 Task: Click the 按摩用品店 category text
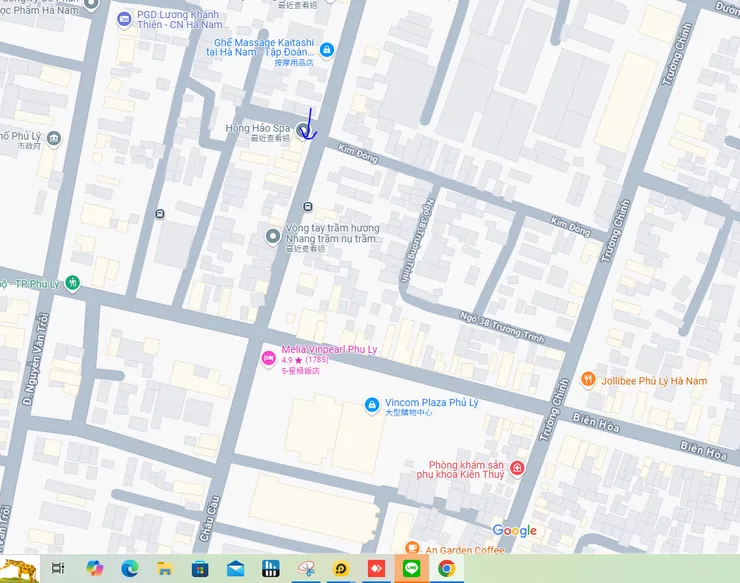294,62
